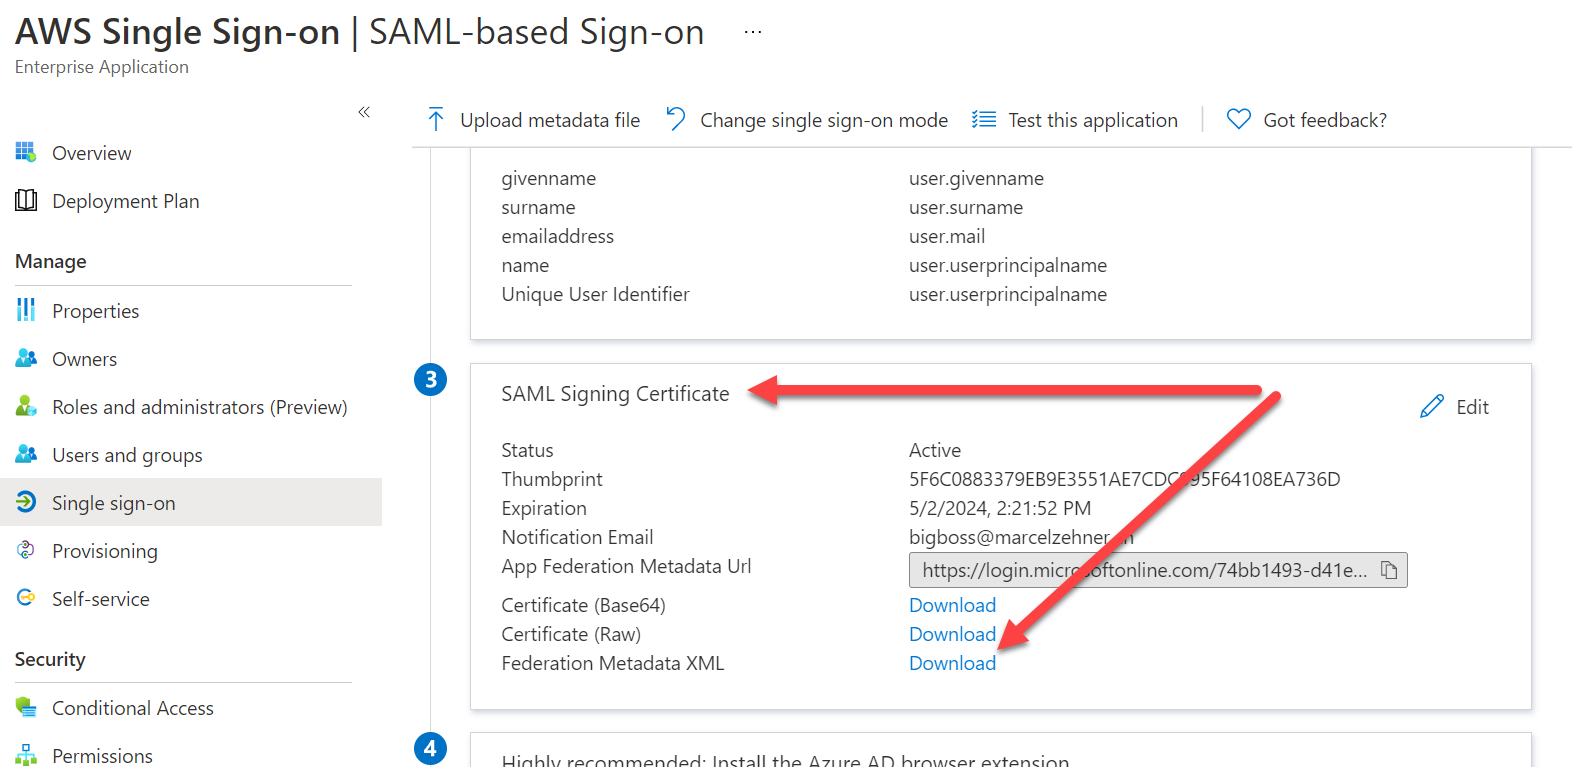Copy the App Federation Metadata Url
Viewport: 1572px width, 767px height.
click(x=1389, y=570)
